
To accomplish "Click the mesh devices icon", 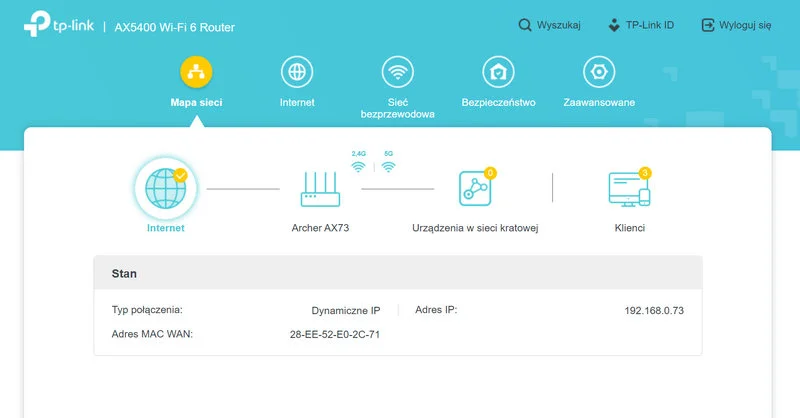I will [475, 188].
